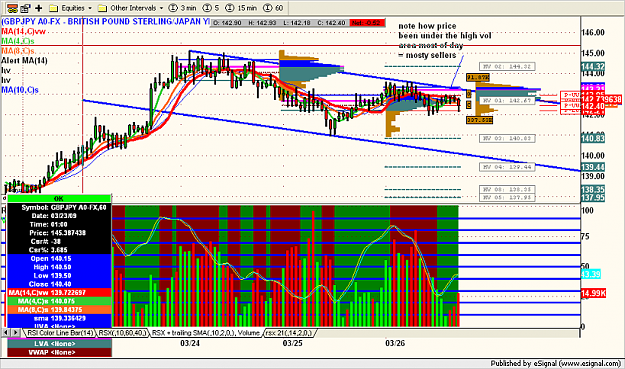Click the 138.35 price axis marker

[593, 189]
